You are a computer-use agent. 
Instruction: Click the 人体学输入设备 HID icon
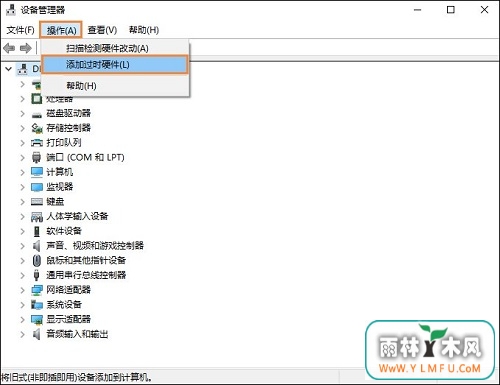point(37,216)
